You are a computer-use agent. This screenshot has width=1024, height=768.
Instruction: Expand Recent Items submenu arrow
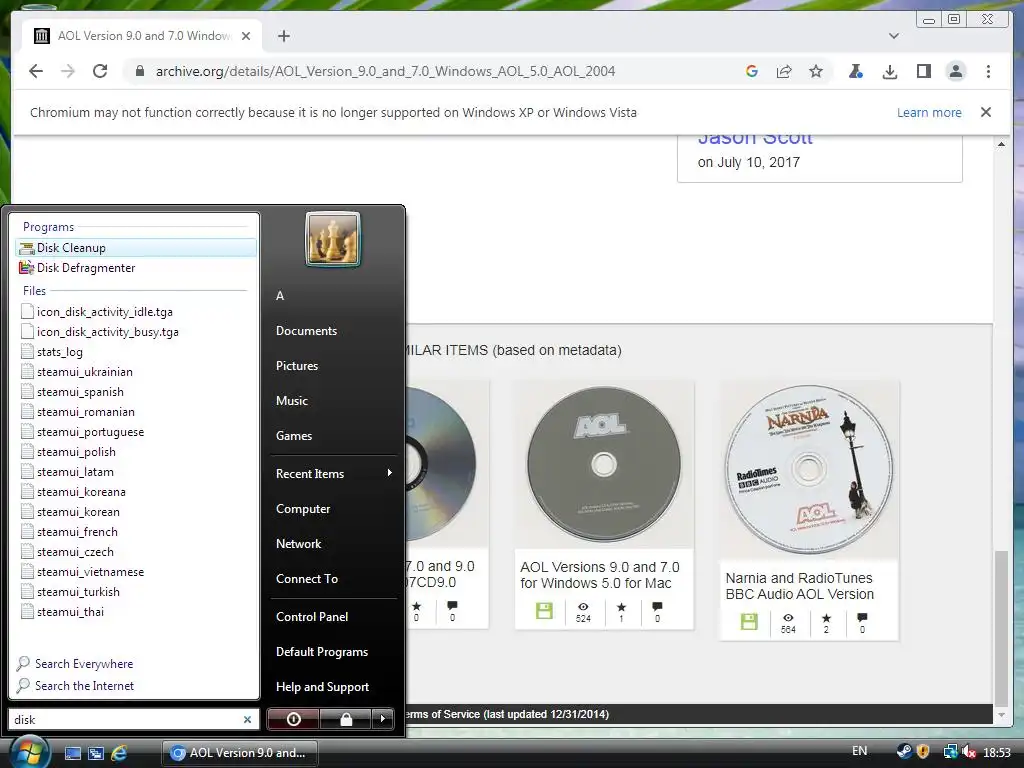click(x=389, y=473)
